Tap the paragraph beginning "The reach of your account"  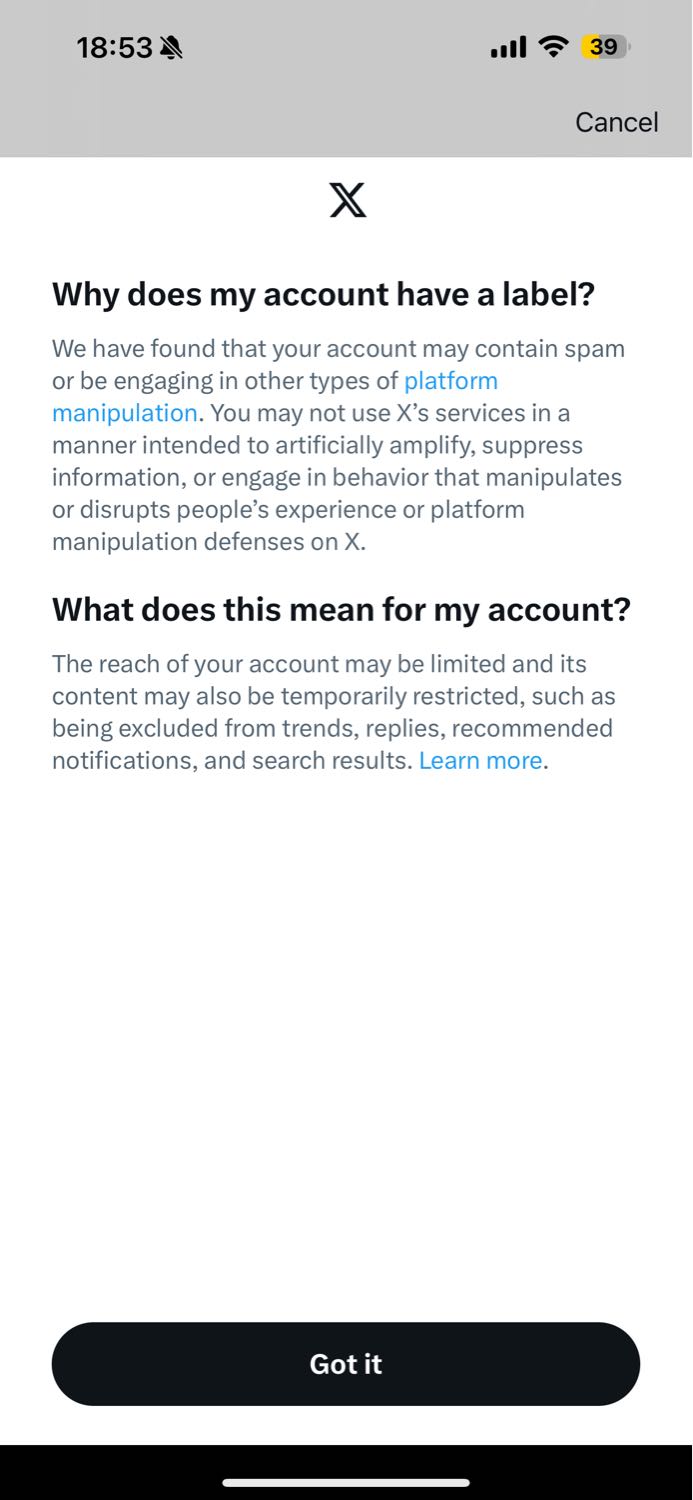334,712
